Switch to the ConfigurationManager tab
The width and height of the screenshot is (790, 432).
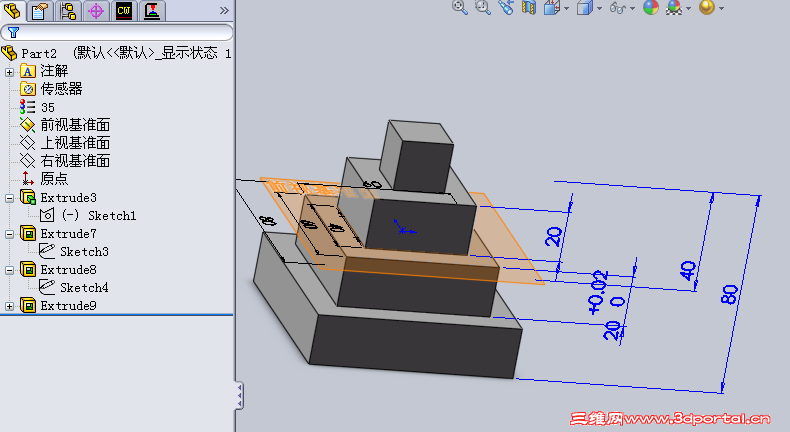point(68,11)
